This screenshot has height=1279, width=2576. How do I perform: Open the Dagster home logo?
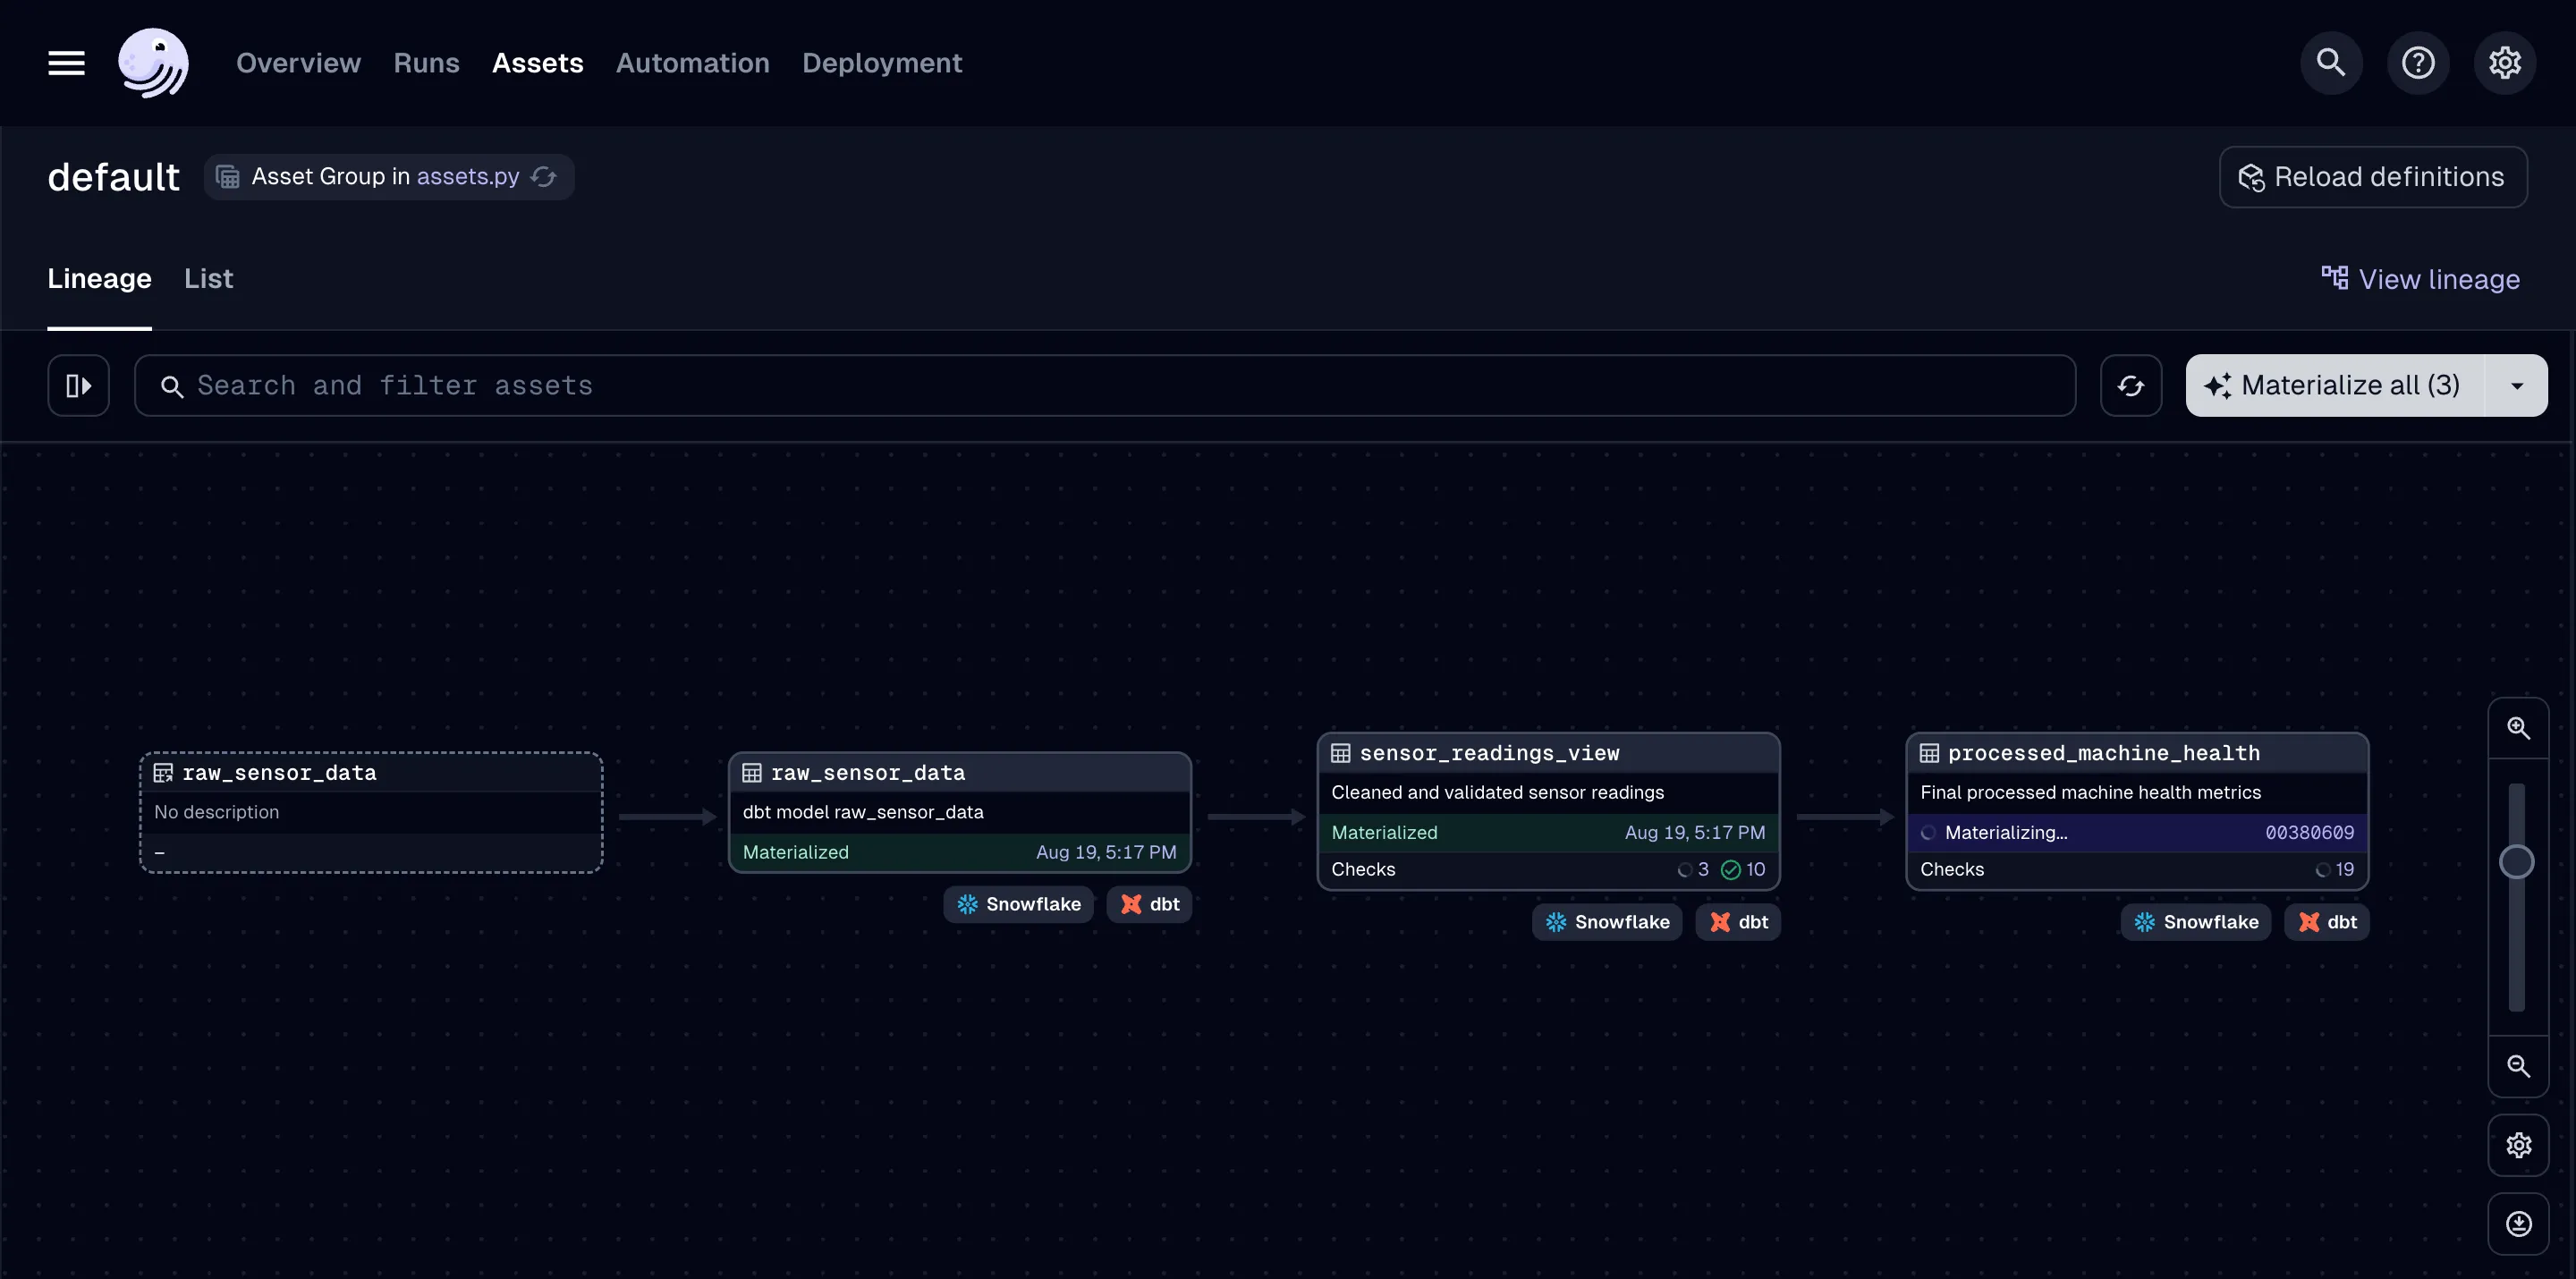tap(154, 62)
